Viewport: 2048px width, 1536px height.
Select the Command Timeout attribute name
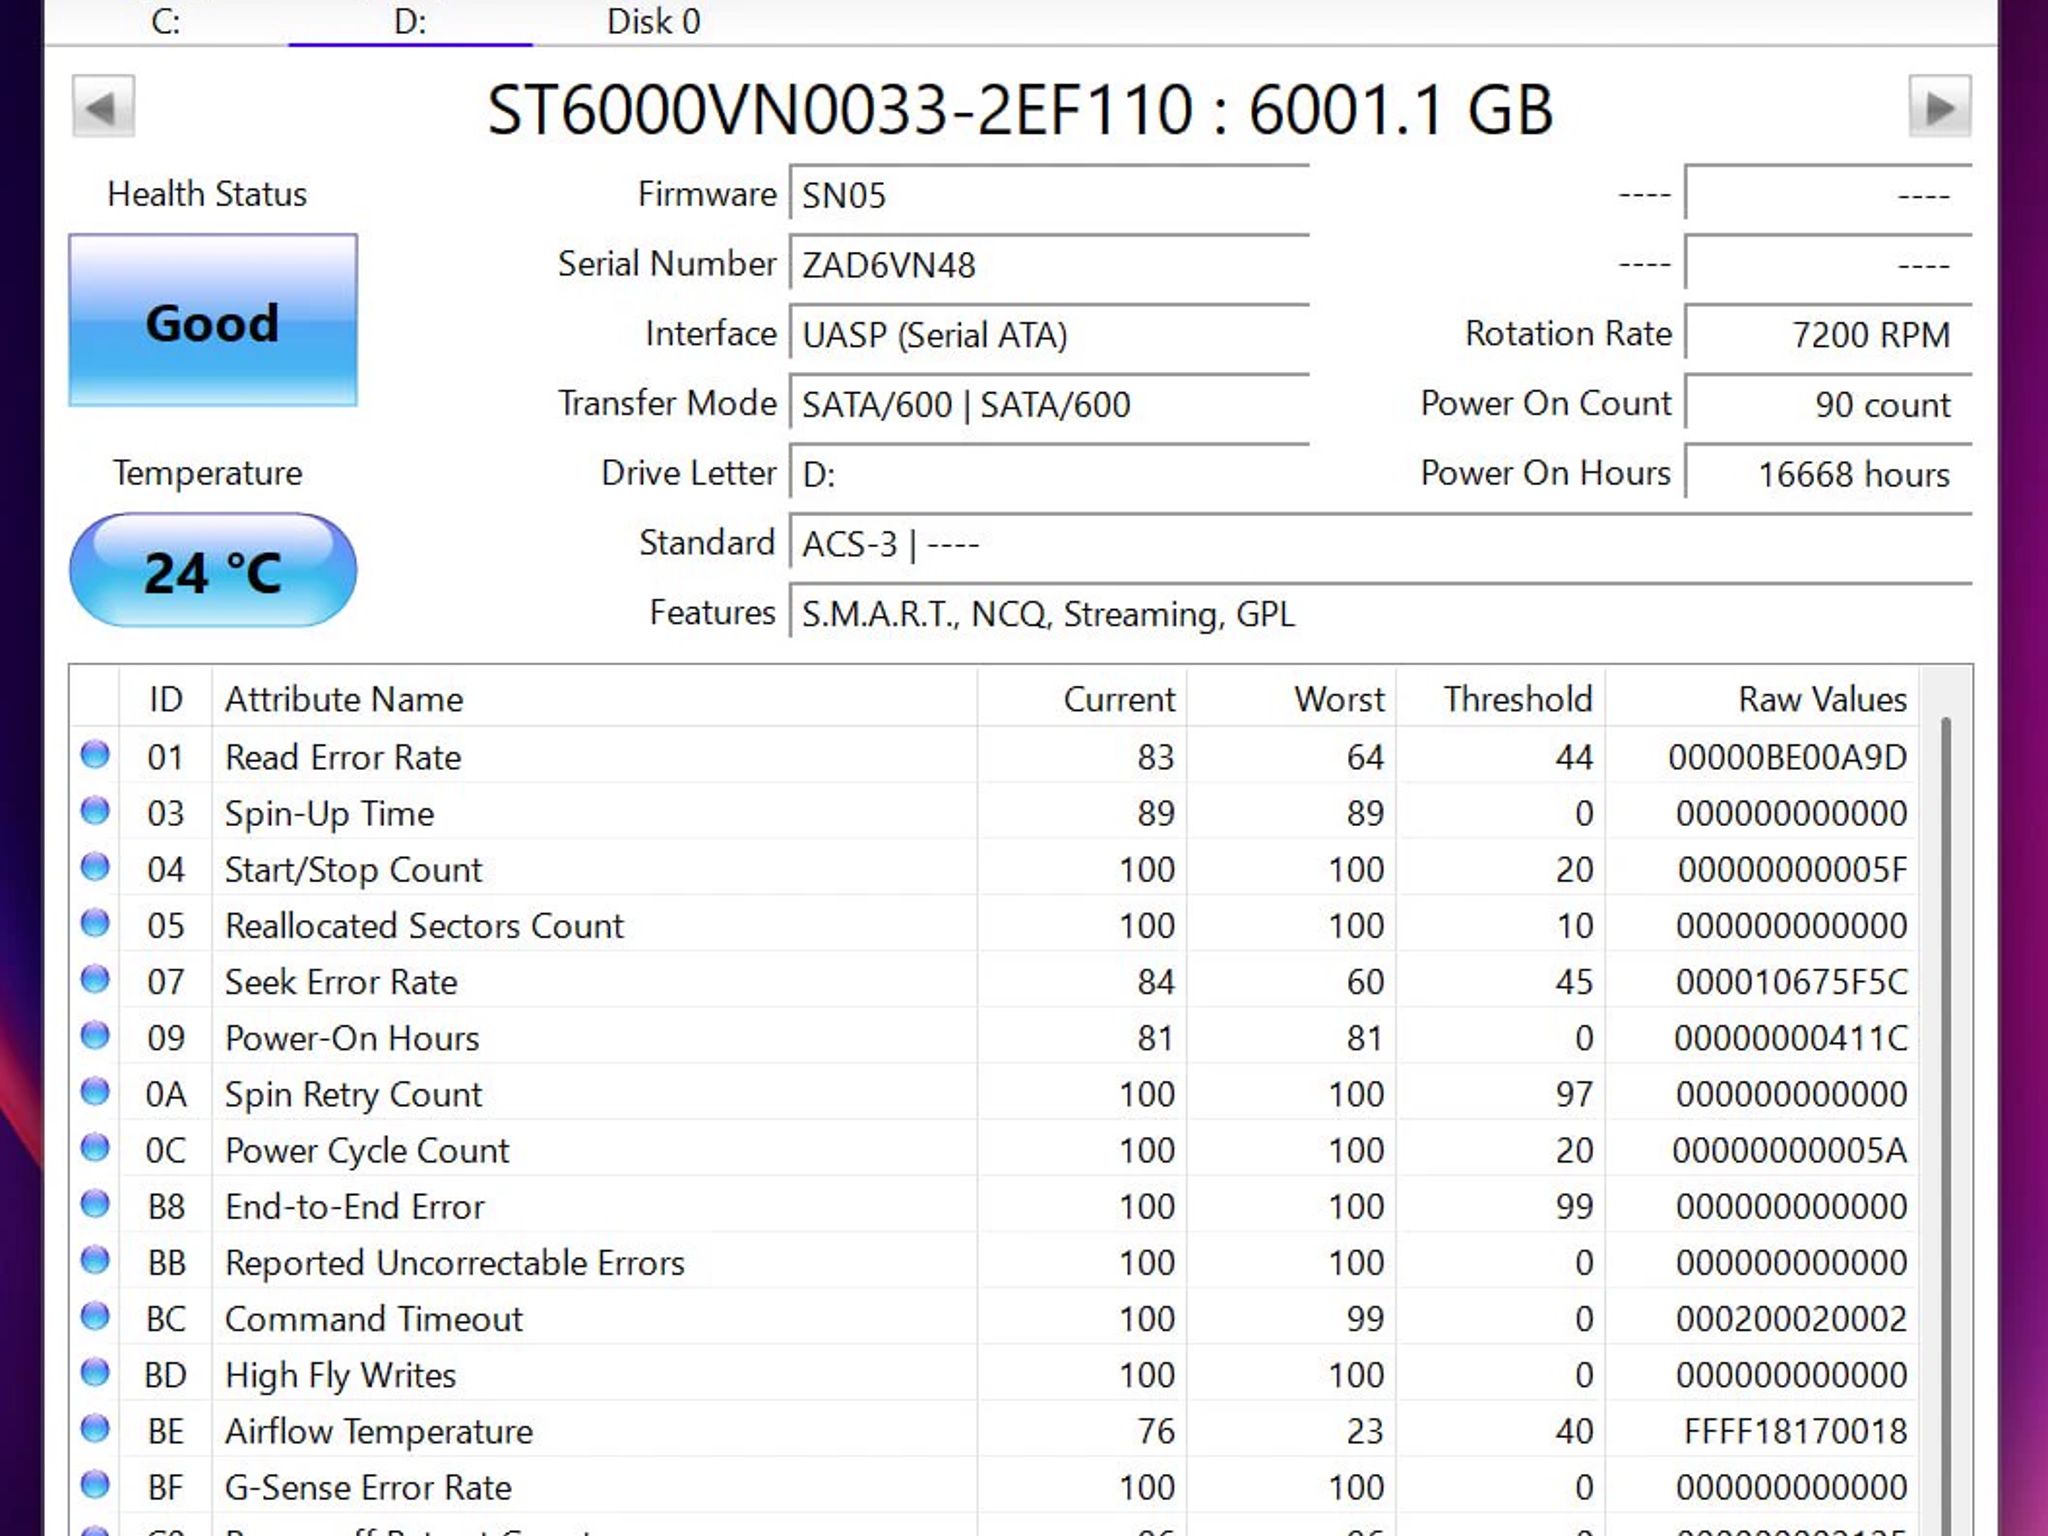pos(374,1319)
